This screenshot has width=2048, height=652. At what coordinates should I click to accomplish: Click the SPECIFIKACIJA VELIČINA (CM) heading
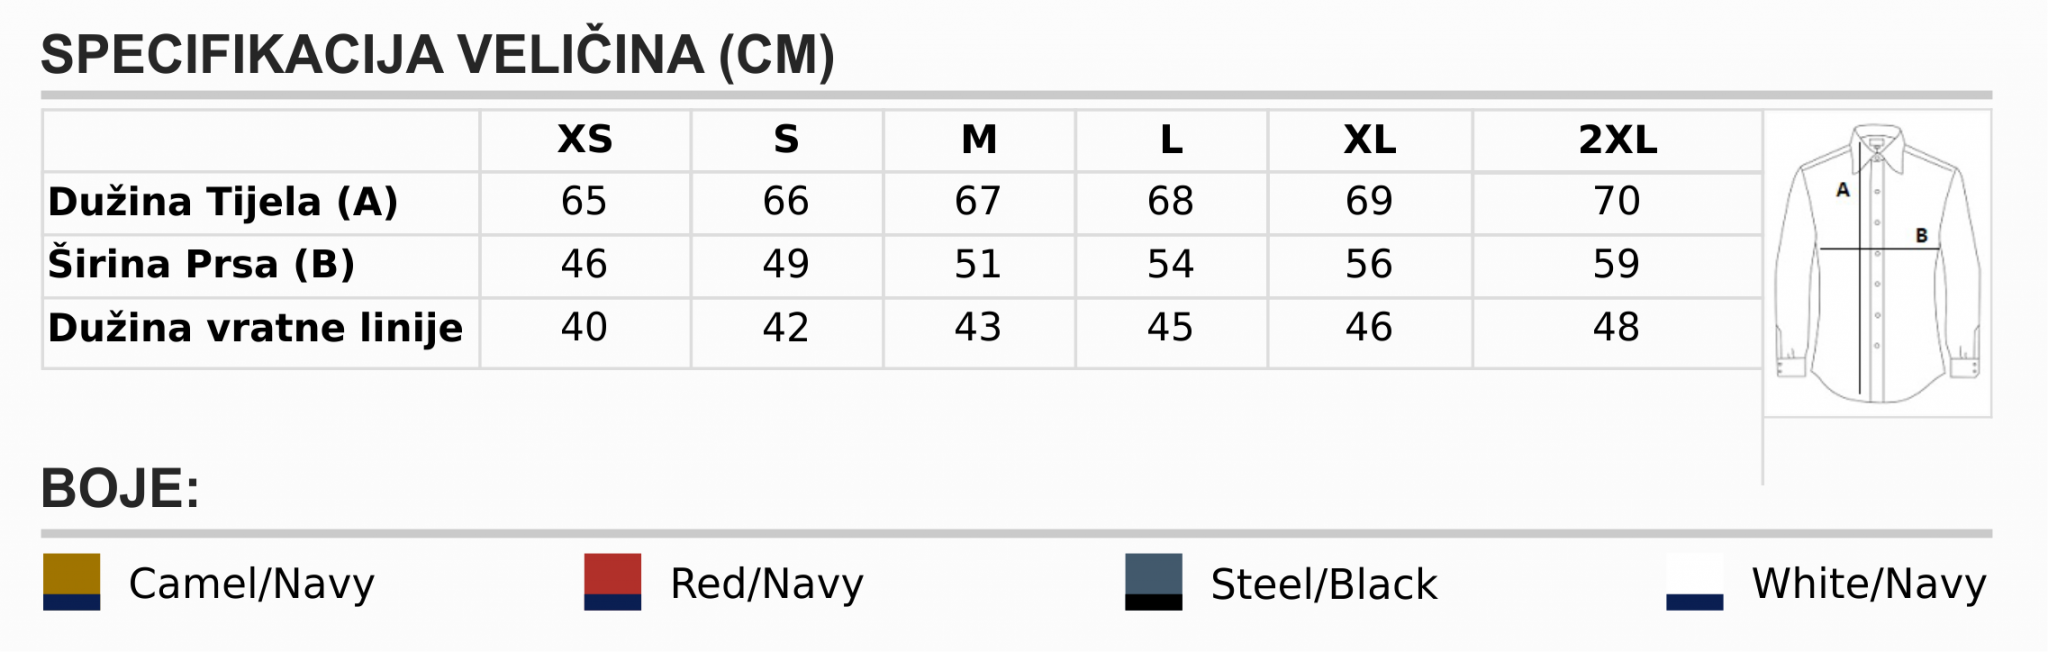tap(437, 55)
